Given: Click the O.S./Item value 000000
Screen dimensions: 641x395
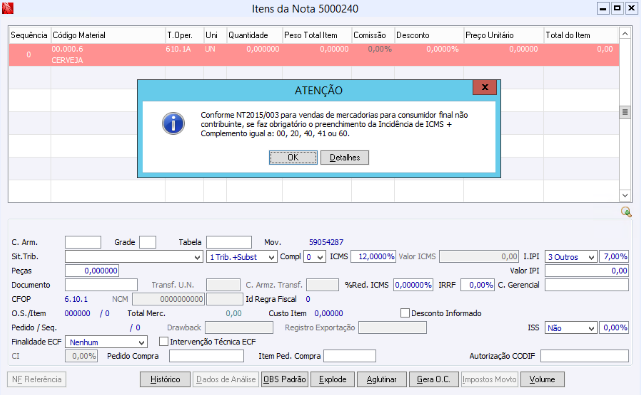Looking at the screenshot, I should pos(77,313).
